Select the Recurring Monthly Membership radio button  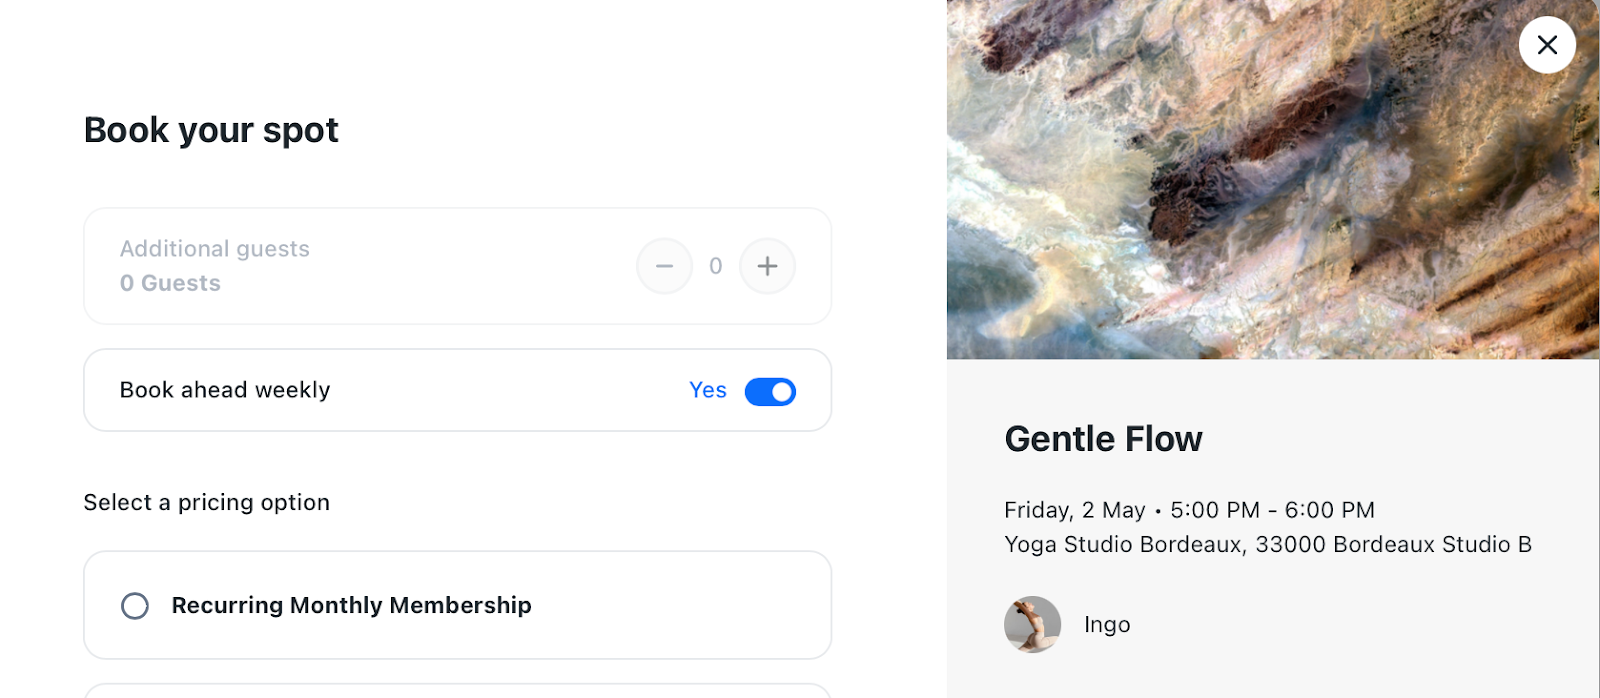point(135,606)
